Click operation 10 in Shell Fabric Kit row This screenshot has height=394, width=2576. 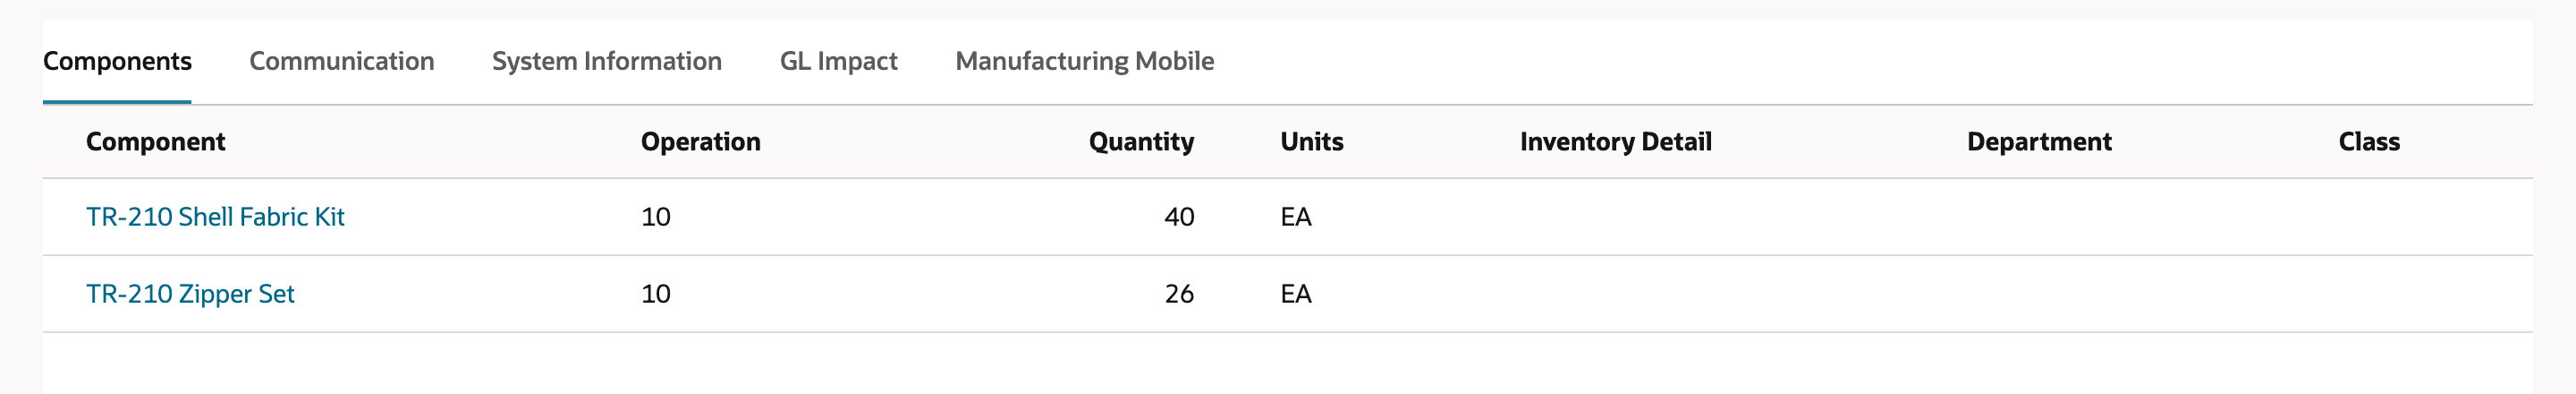click(x=656, y=217)
